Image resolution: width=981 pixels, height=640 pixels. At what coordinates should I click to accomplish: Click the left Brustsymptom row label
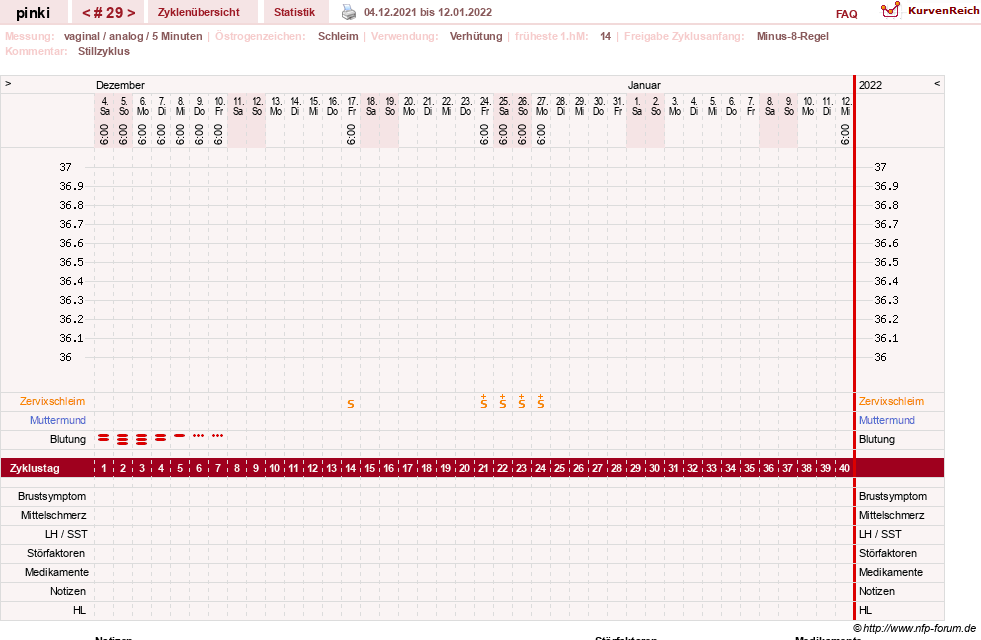52,496
